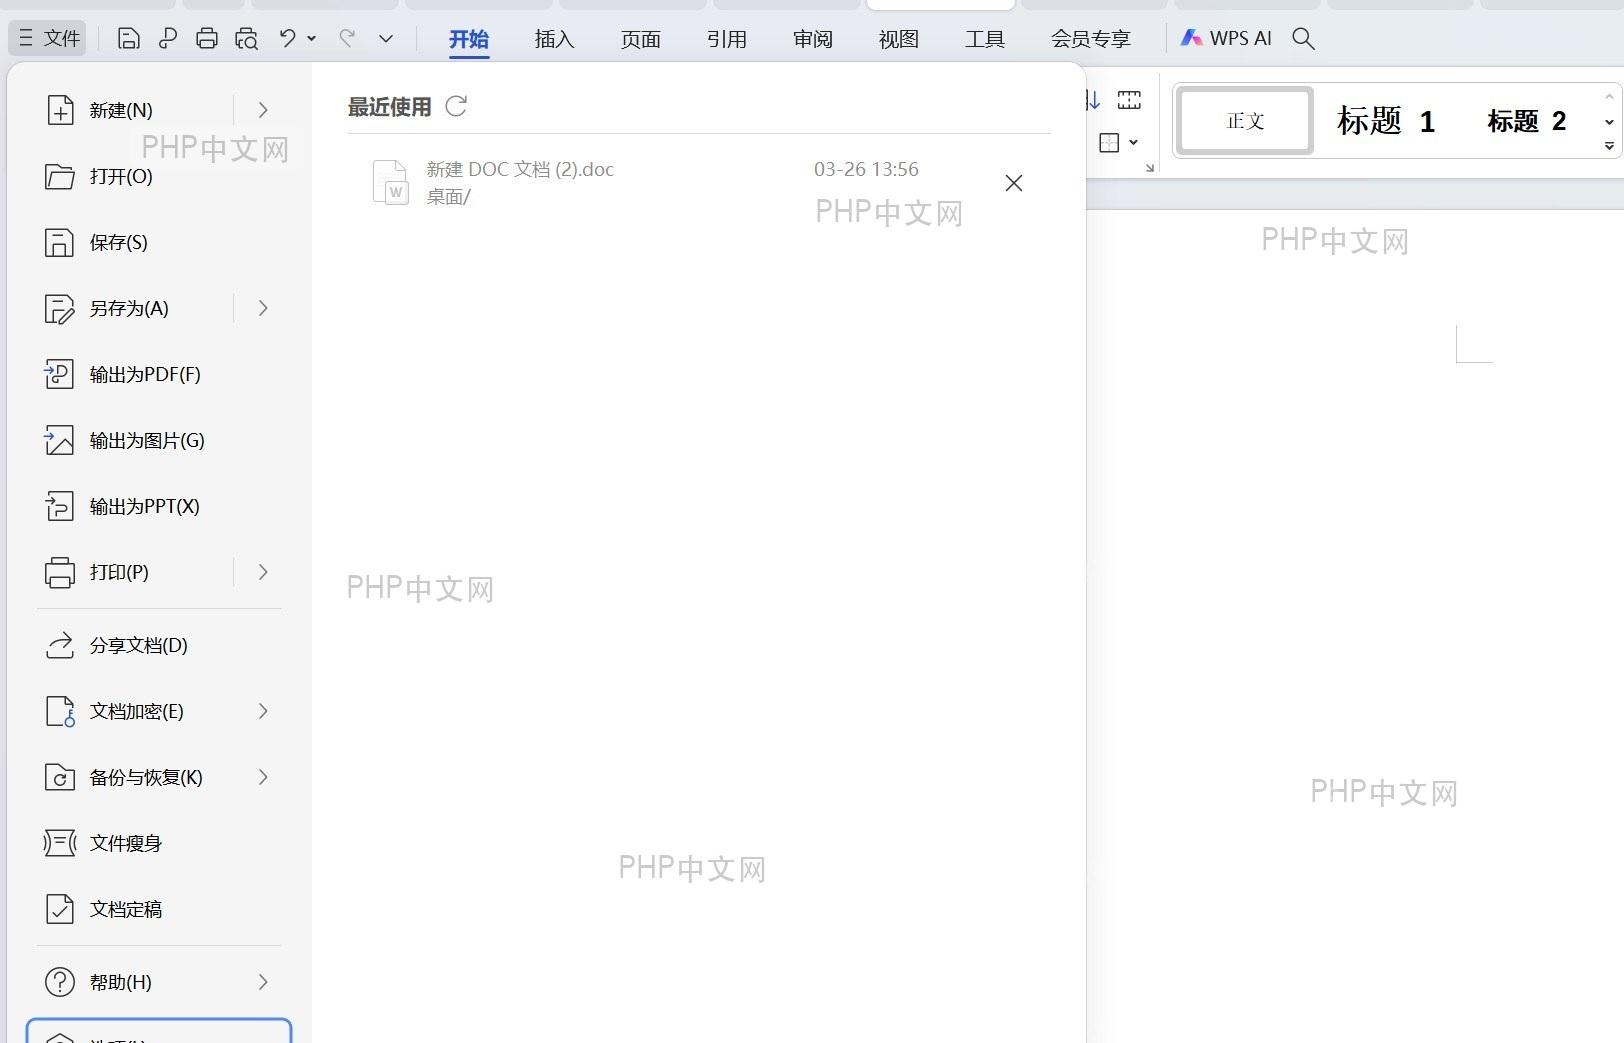
Task: Expand the 另存为(A) submenu arrow
Action: pos(263,308)
